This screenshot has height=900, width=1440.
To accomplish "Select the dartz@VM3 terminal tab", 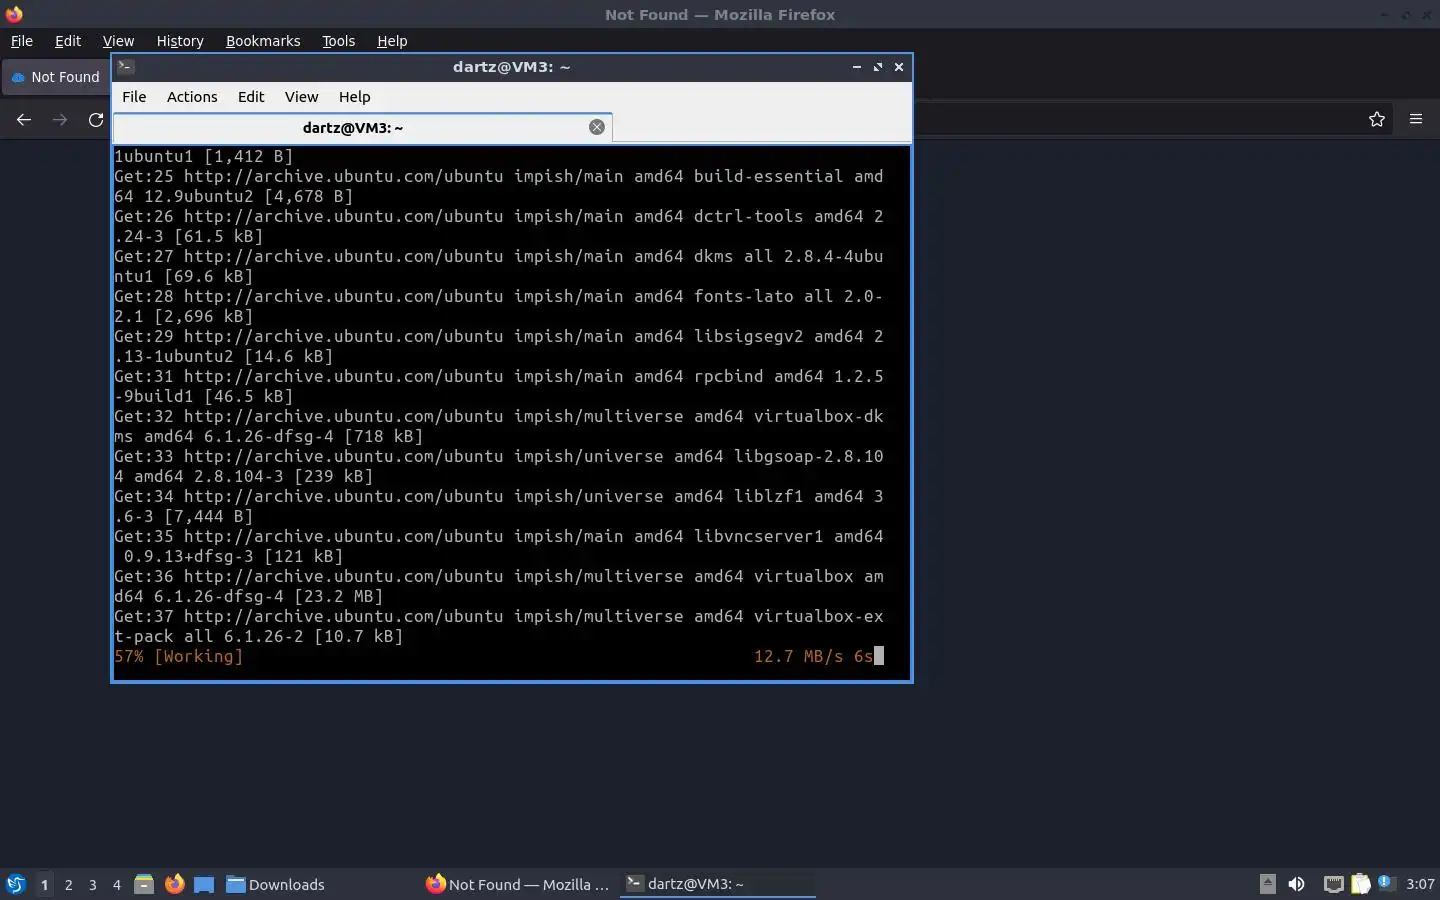I will click(353, 127).
